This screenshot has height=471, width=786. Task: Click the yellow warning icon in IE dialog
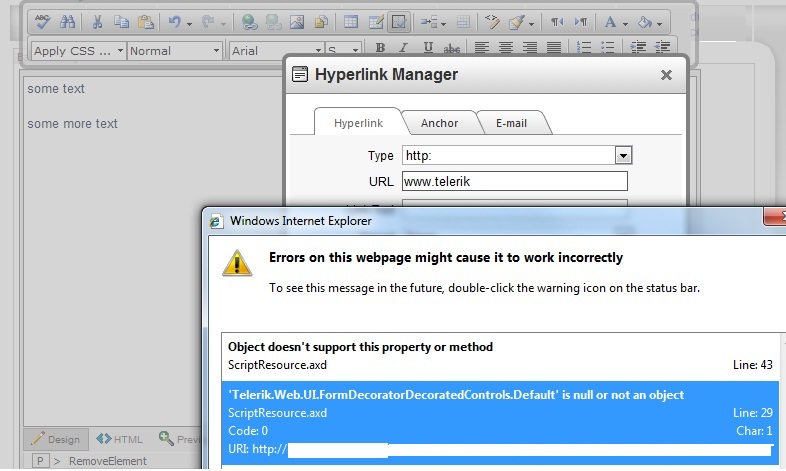pyautogui.click(x=237, y=263)
